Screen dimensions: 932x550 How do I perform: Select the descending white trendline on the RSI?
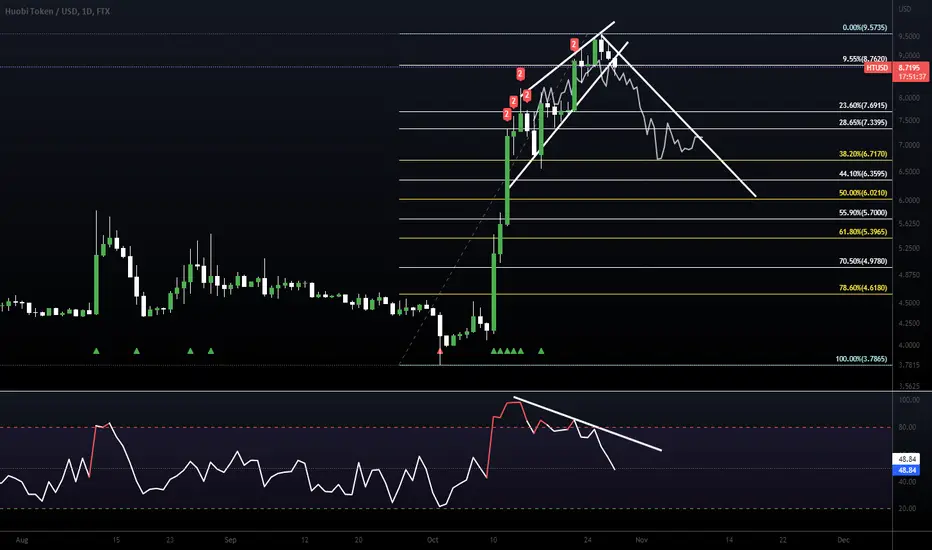[x=587, y=424]
